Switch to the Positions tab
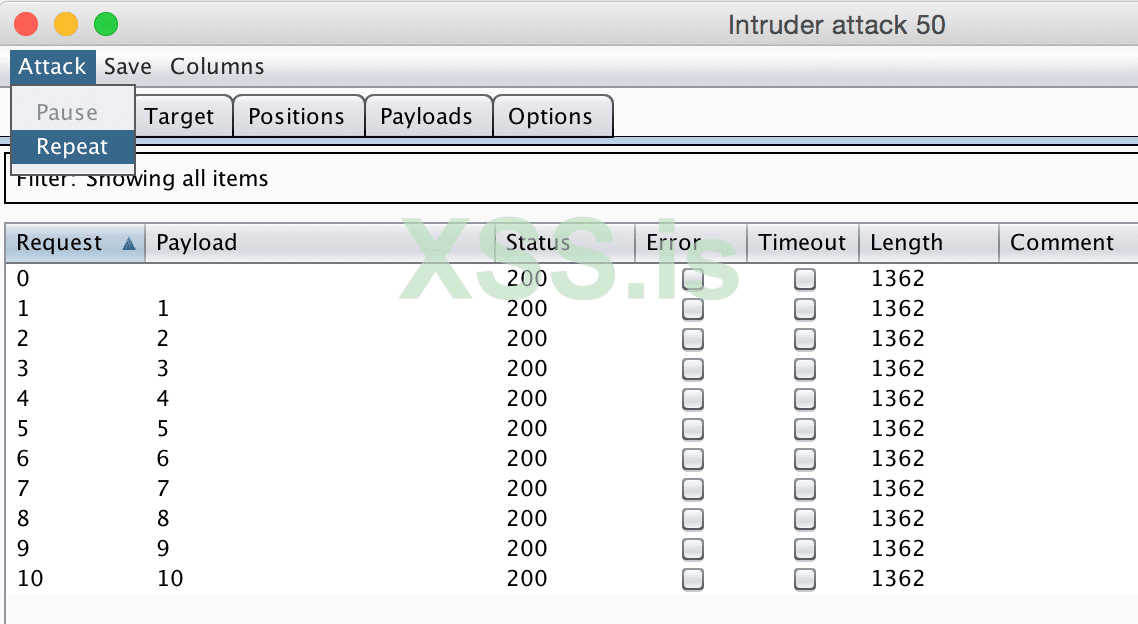The image size is (1138, 624). pos(296,116)
